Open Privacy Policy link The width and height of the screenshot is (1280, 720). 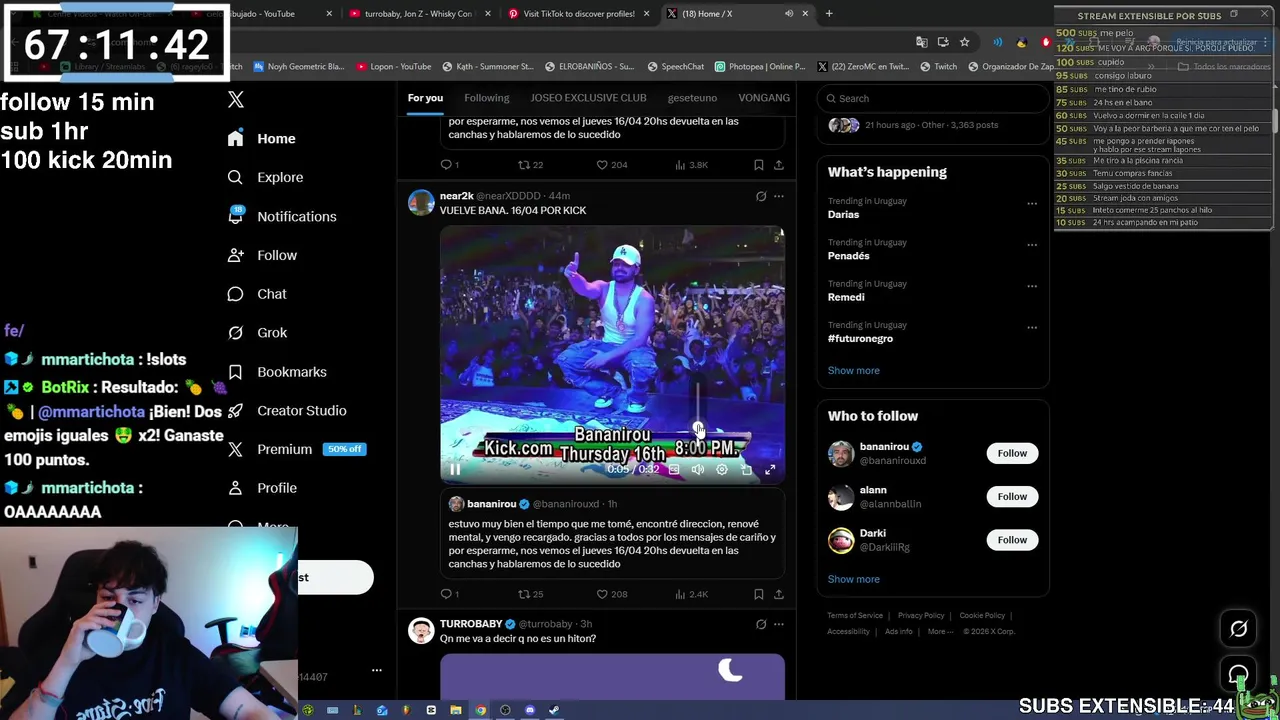pyautogui.click(x=921, y=616)
